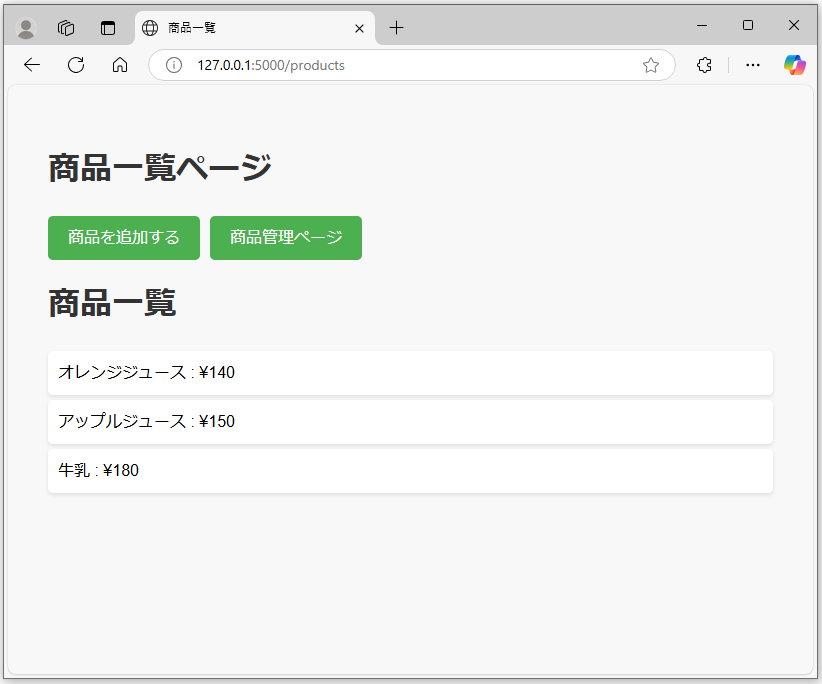Open the Settings and more menu

[753, 65]
